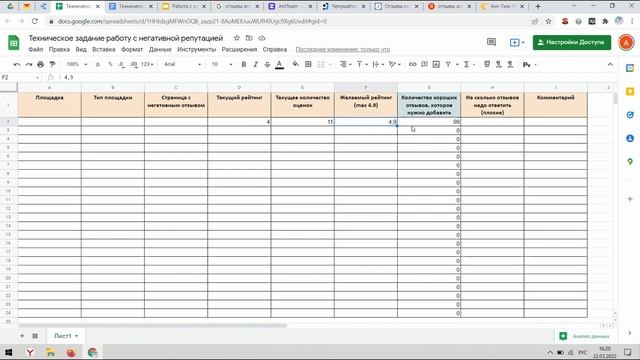Open the Справка menu

pos(275,49)
